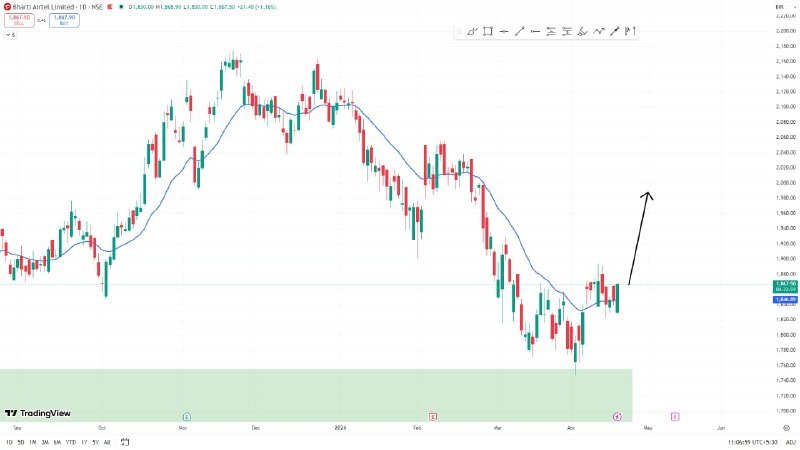This screenshot has height=450, width=800.
Task: Click the 1,800.00 price scale value
Action: point(786,335)
